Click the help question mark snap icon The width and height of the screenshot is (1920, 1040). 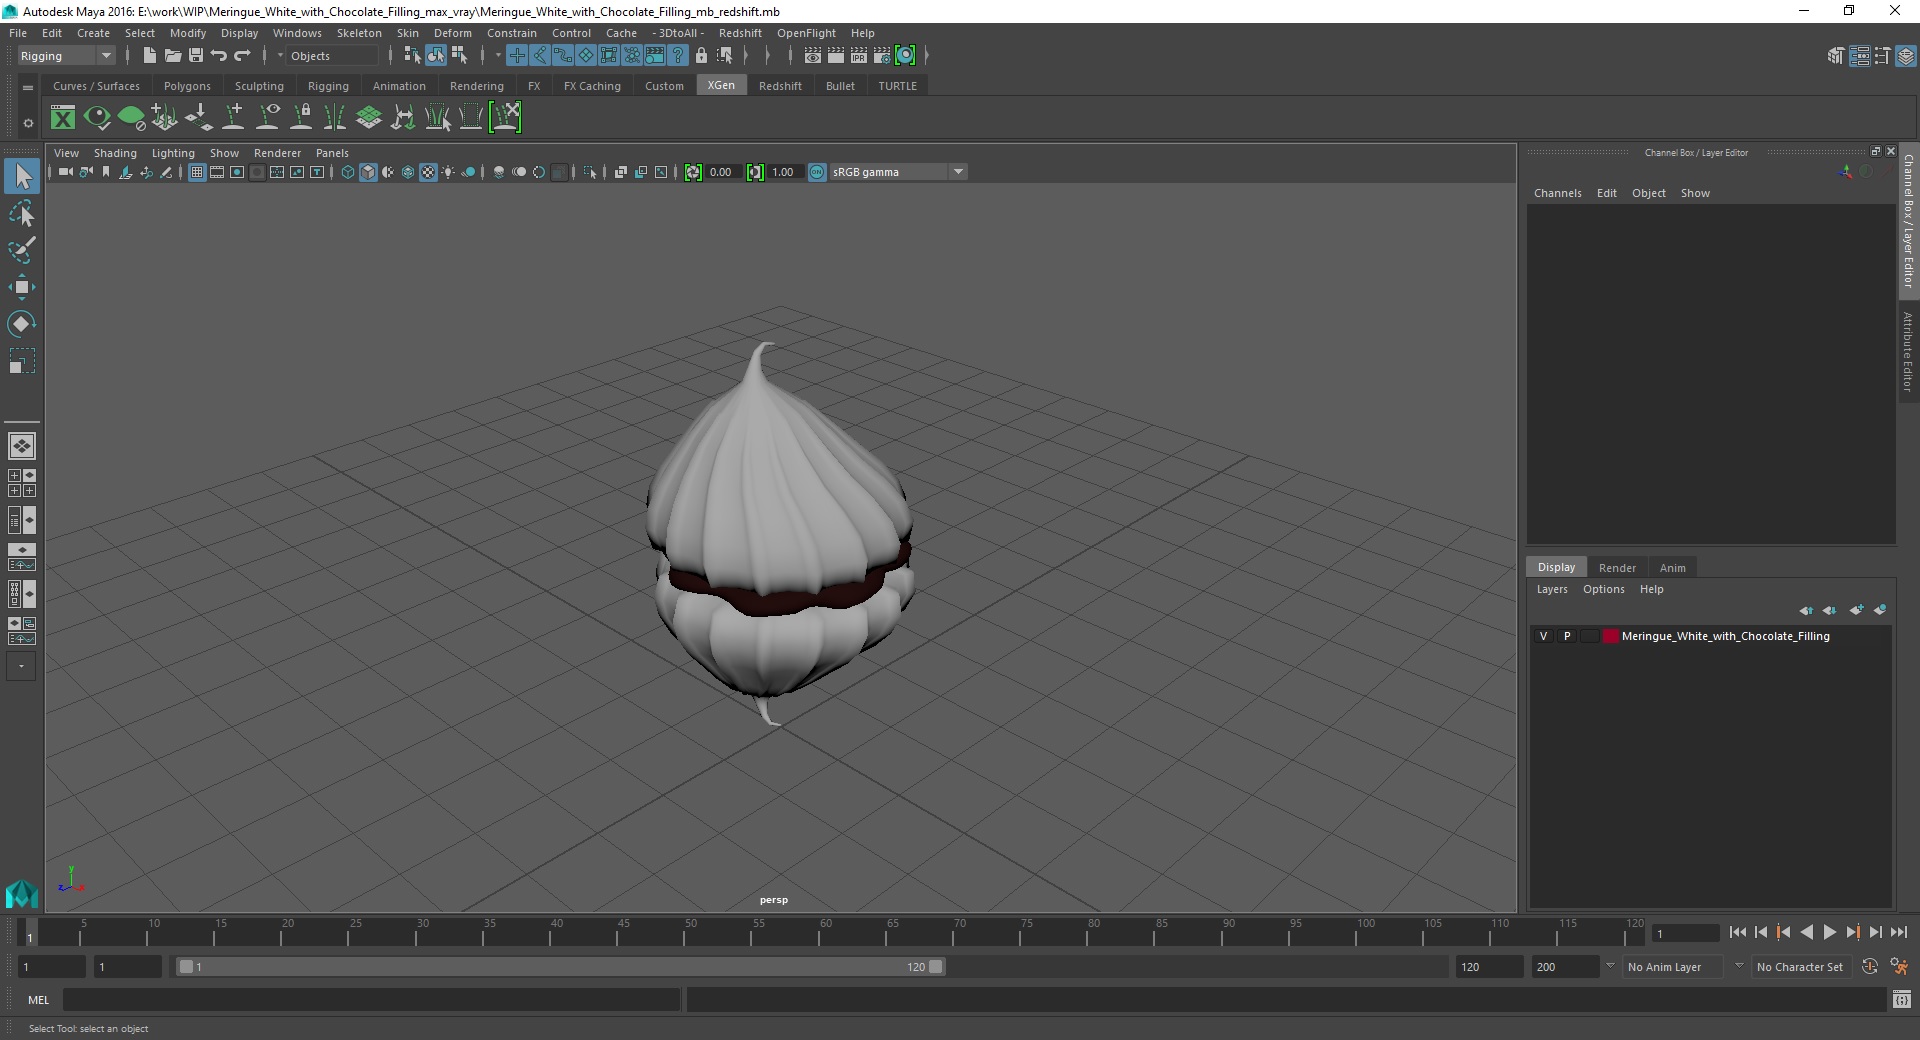(x=678, y=56)
